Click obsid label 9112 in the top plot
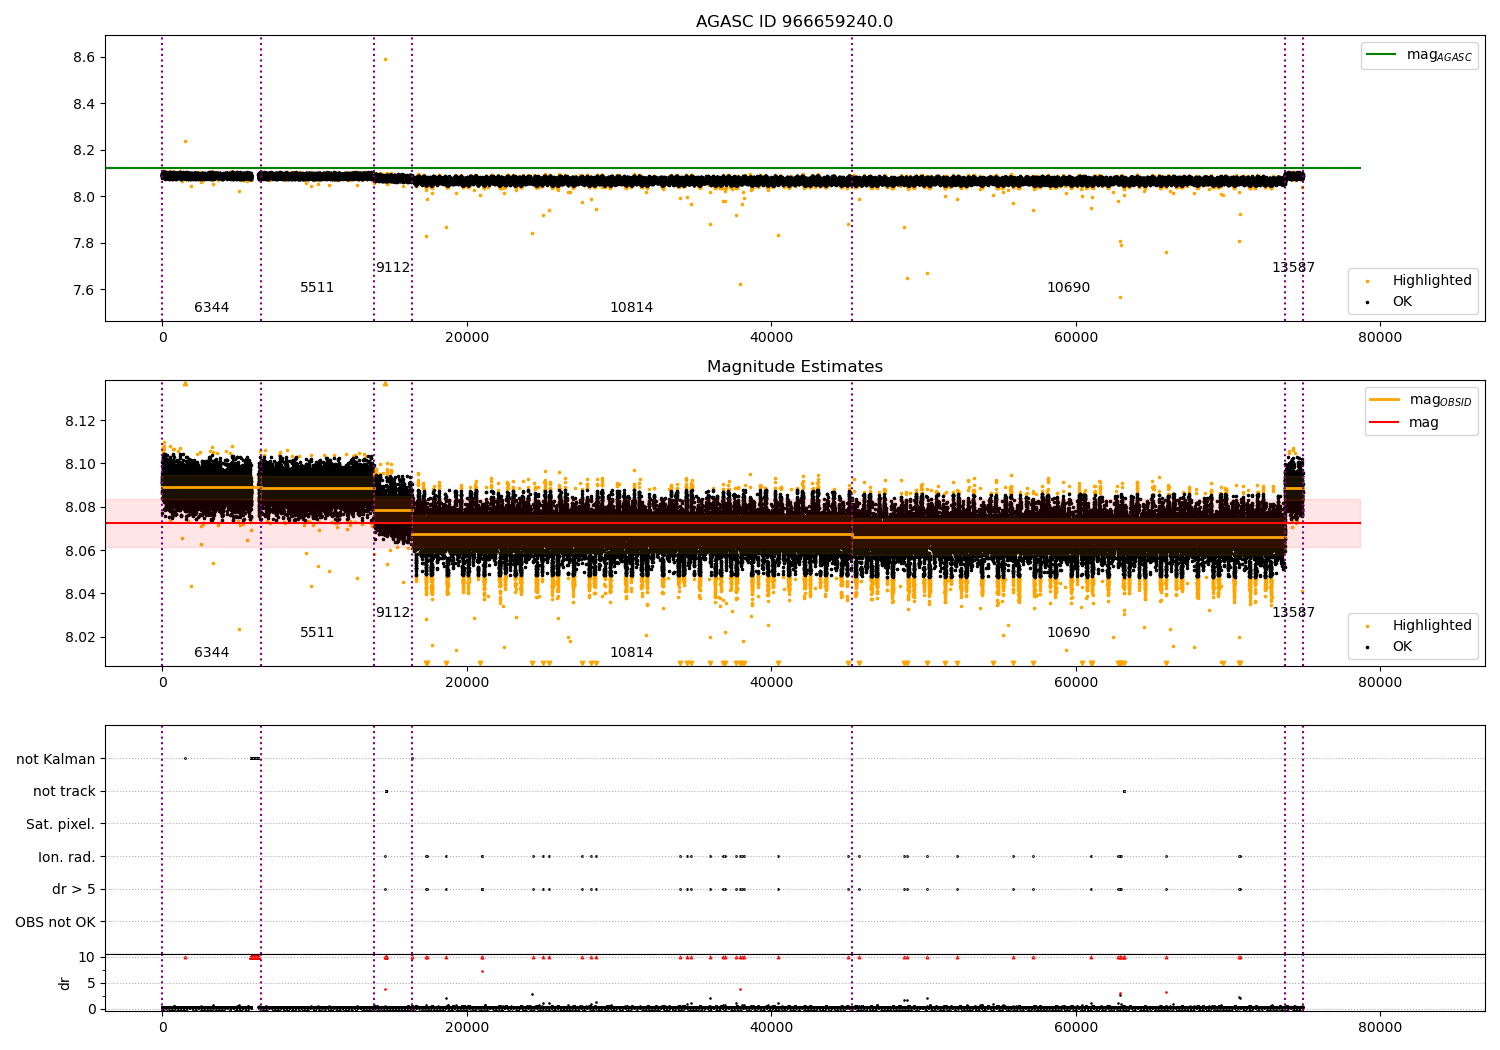The height and width of the screenshot is (1050, 1500). (393, 267)
